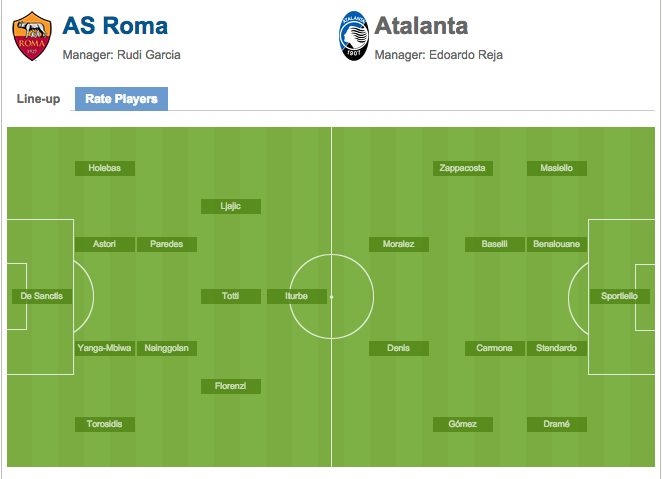The width and height of the screenshot is (662, 479).
Task: Select Ljajic player label
Action: [231, 206]
